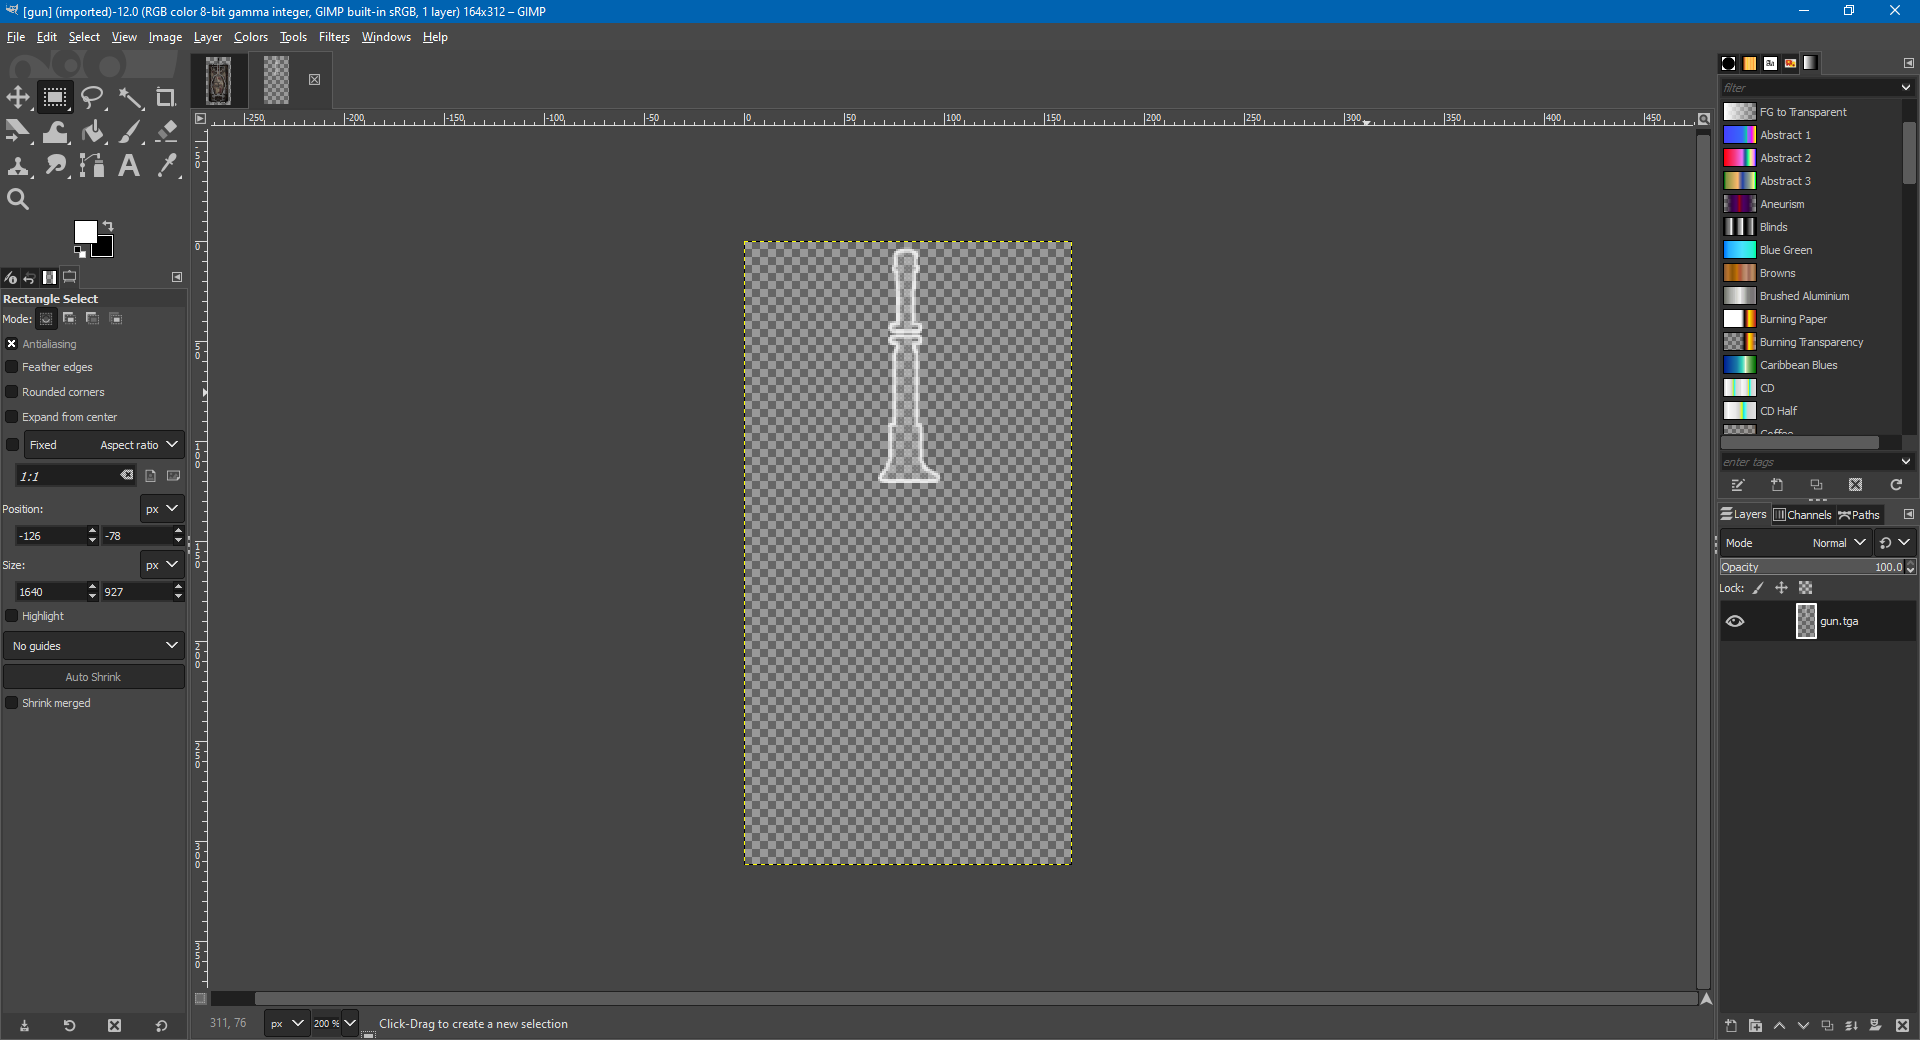
Task: Select the Bucket Fill tool
Action: point(93,132)
